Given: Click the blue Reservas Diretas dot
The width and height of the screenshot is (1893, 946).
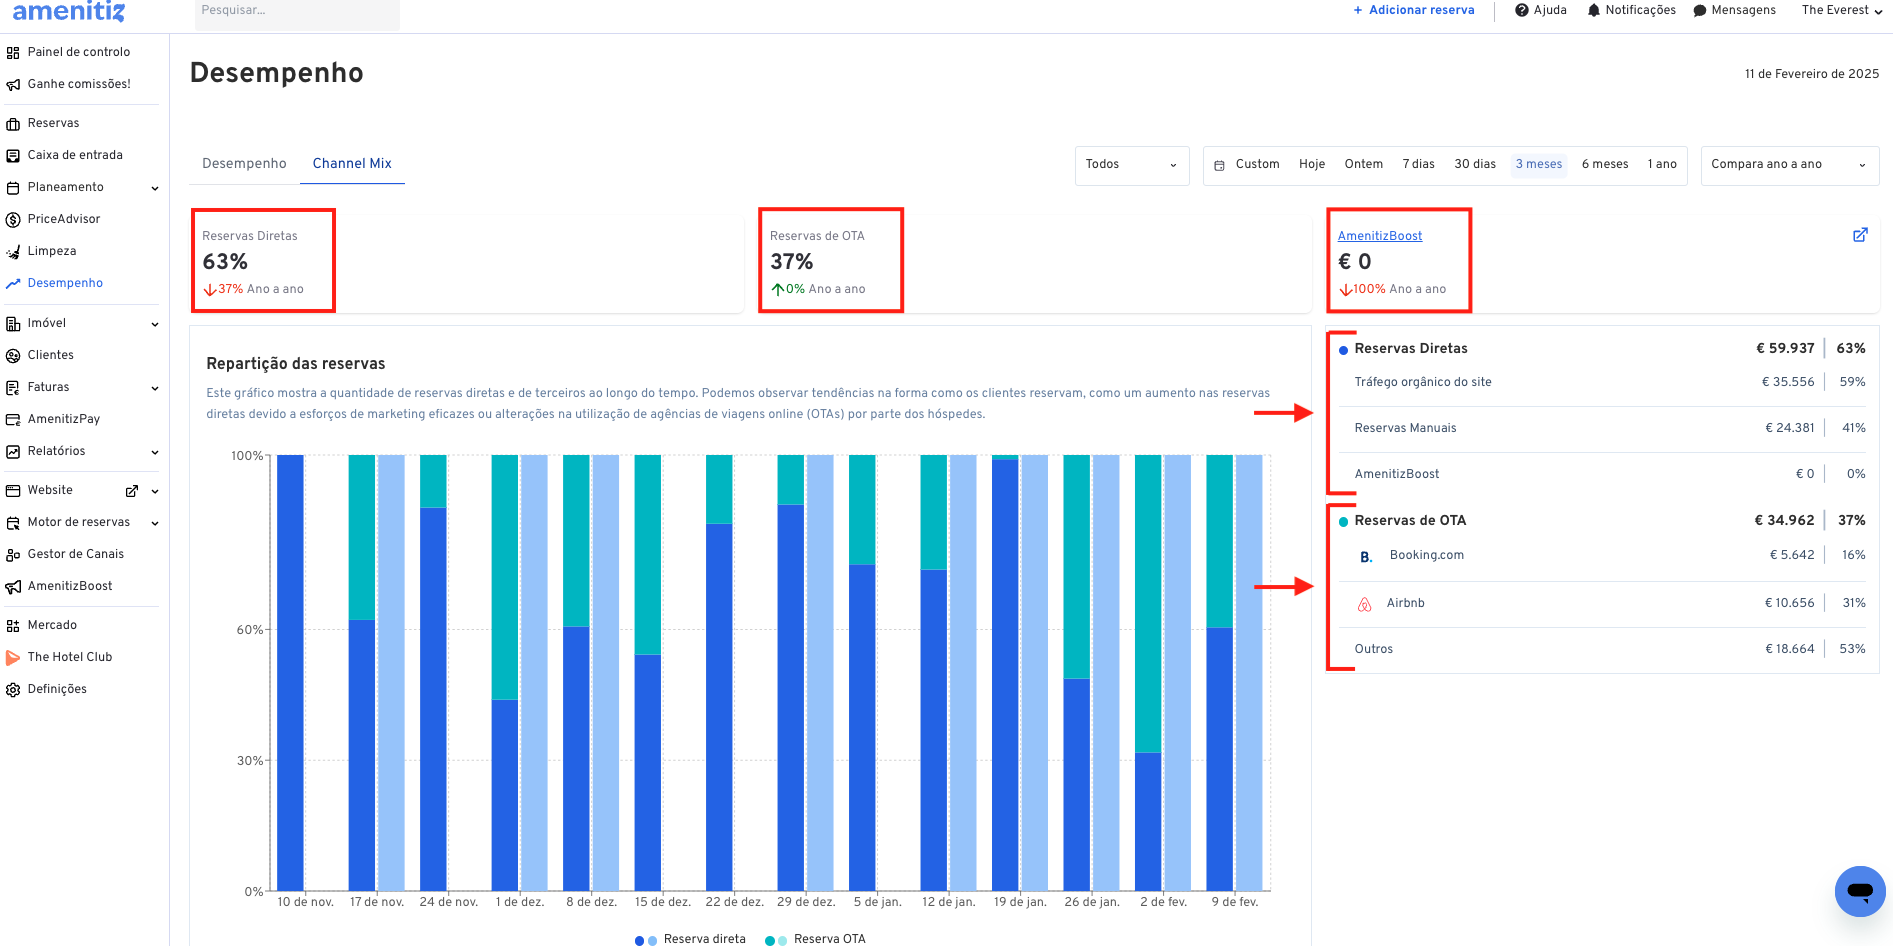Looking at the screenshot, I should pyautogui.click(x=1343, y=350).
